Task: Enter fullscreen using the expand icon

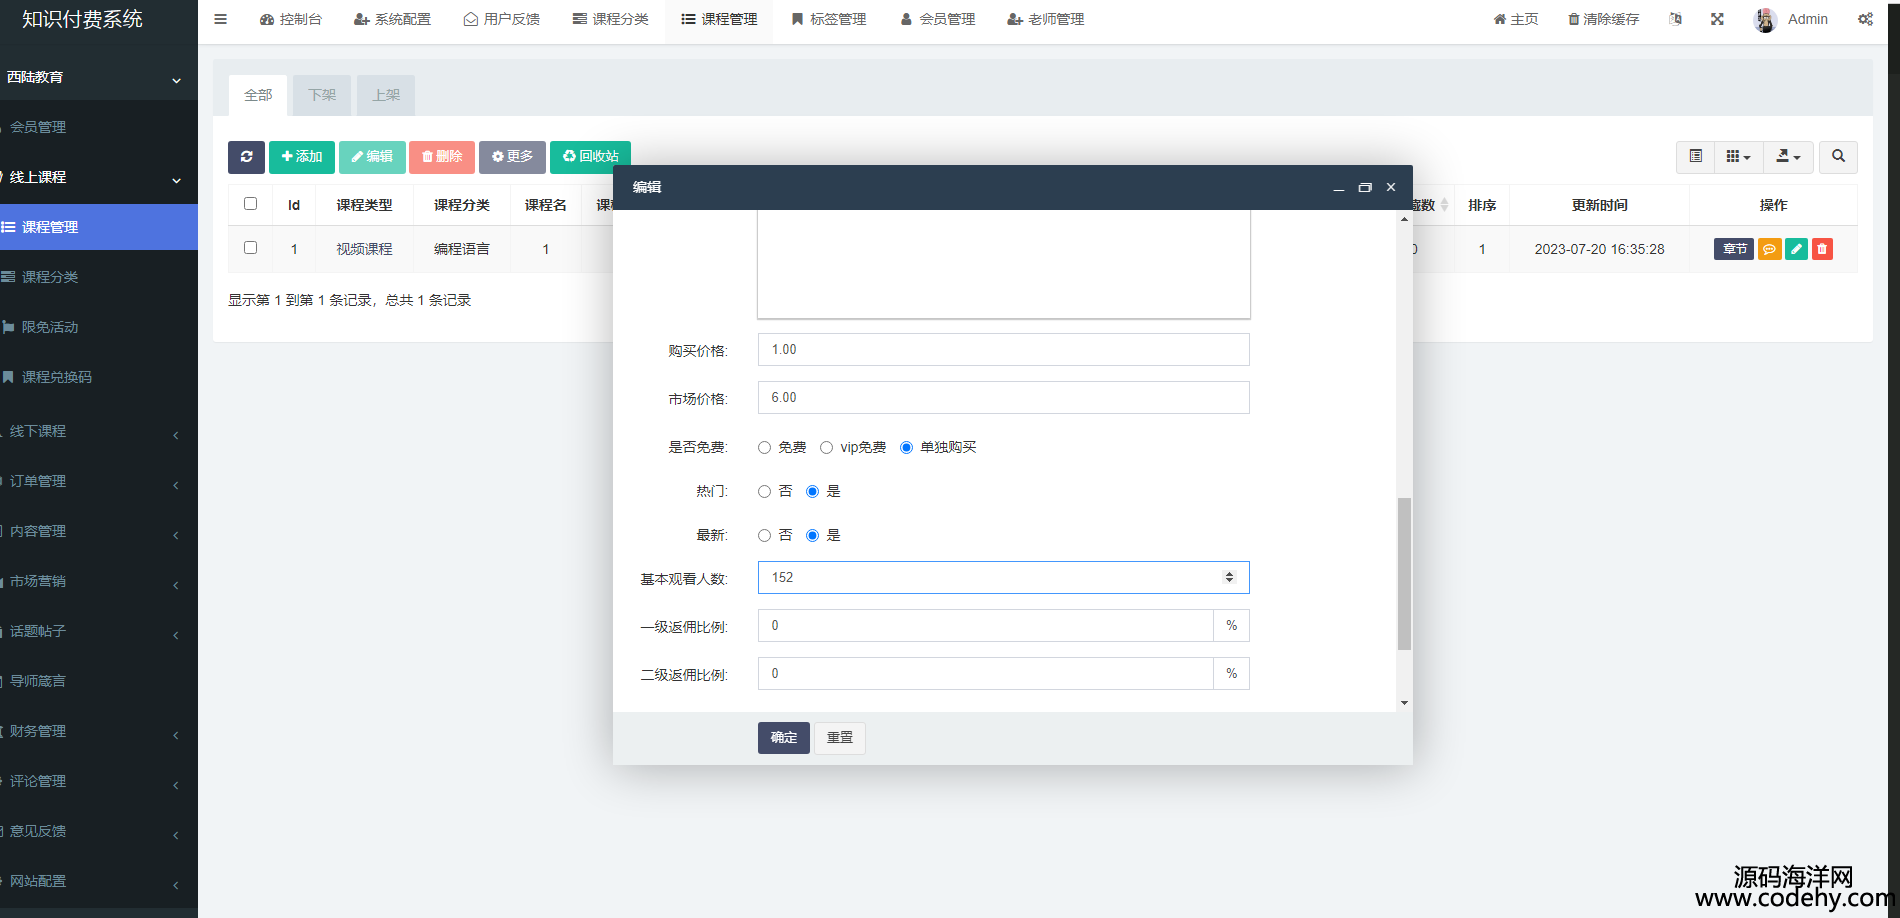Action: click(x=1717, y=19)
